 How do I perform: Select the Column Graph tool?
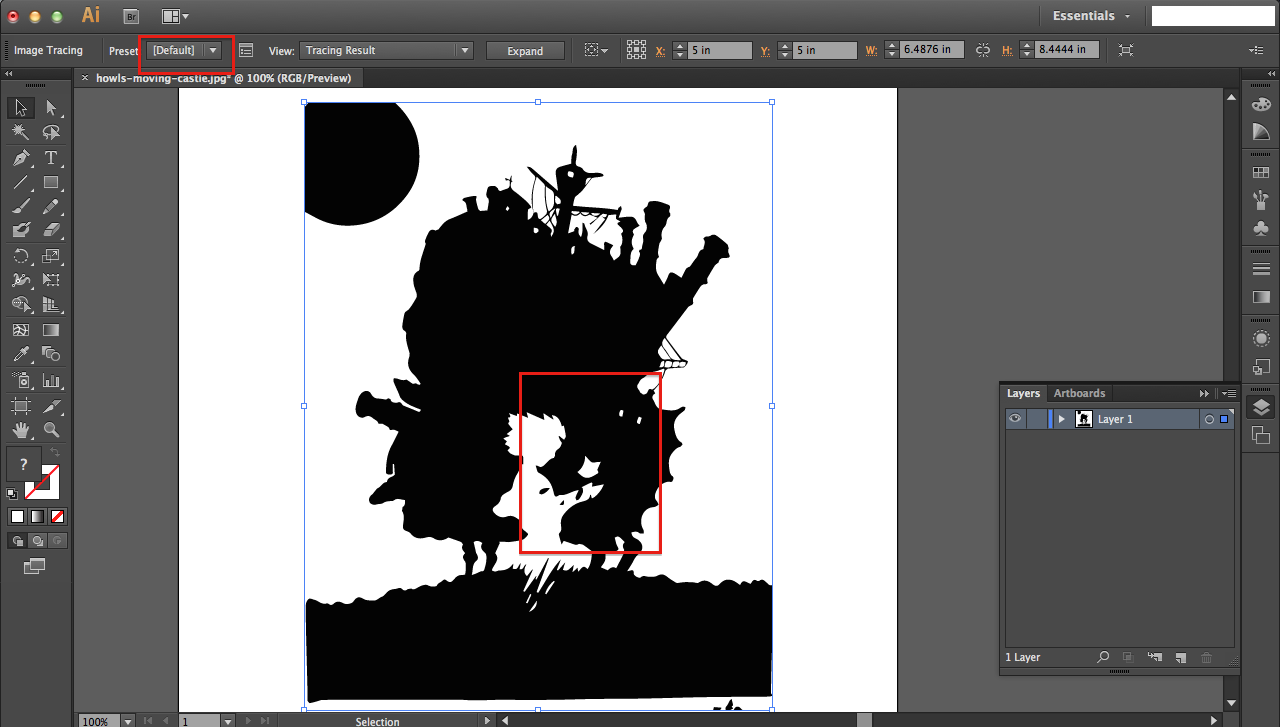pos(51,380)
